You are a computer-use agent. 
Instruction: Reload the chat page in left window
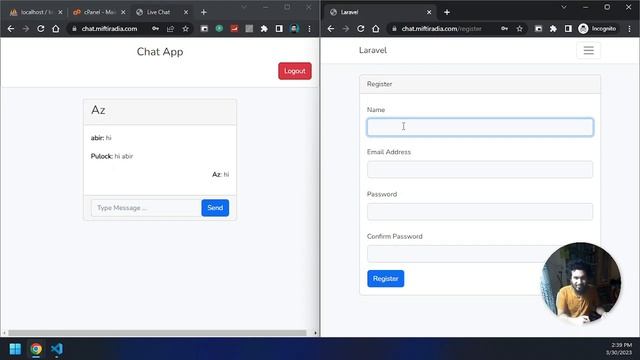pos(40,29)
